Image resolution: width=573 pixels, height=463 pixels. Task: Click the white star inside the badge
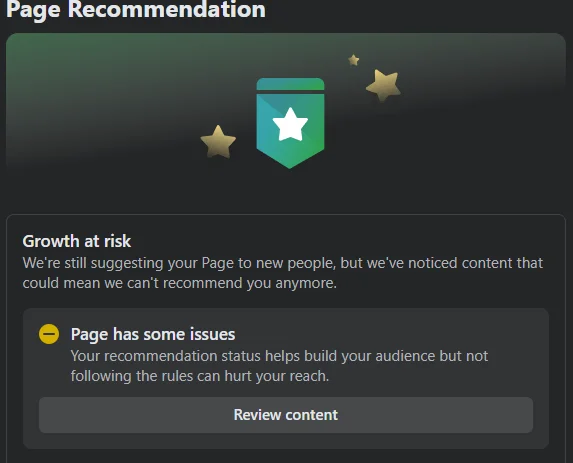[291, 125]
